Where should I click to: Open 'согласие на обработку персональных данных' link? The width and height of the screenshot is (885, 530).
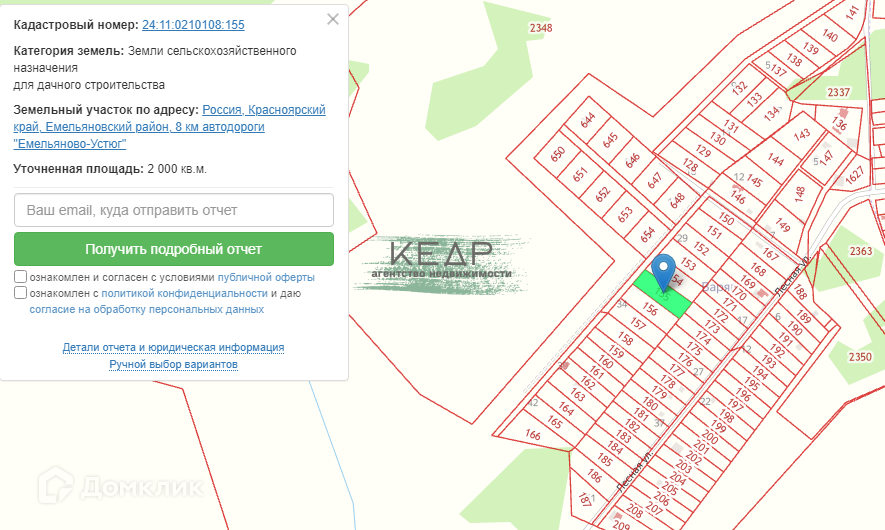point(147,309)
